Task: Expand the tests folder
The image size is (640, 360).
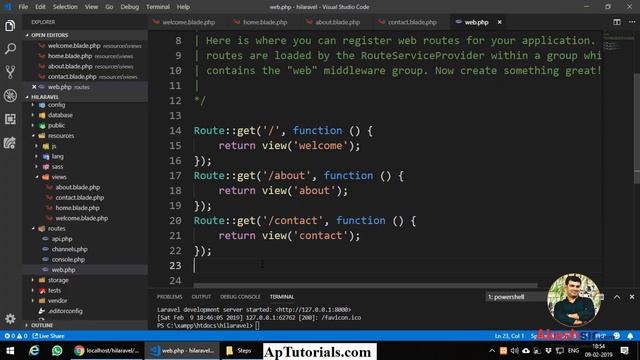Action: (54, 290)
